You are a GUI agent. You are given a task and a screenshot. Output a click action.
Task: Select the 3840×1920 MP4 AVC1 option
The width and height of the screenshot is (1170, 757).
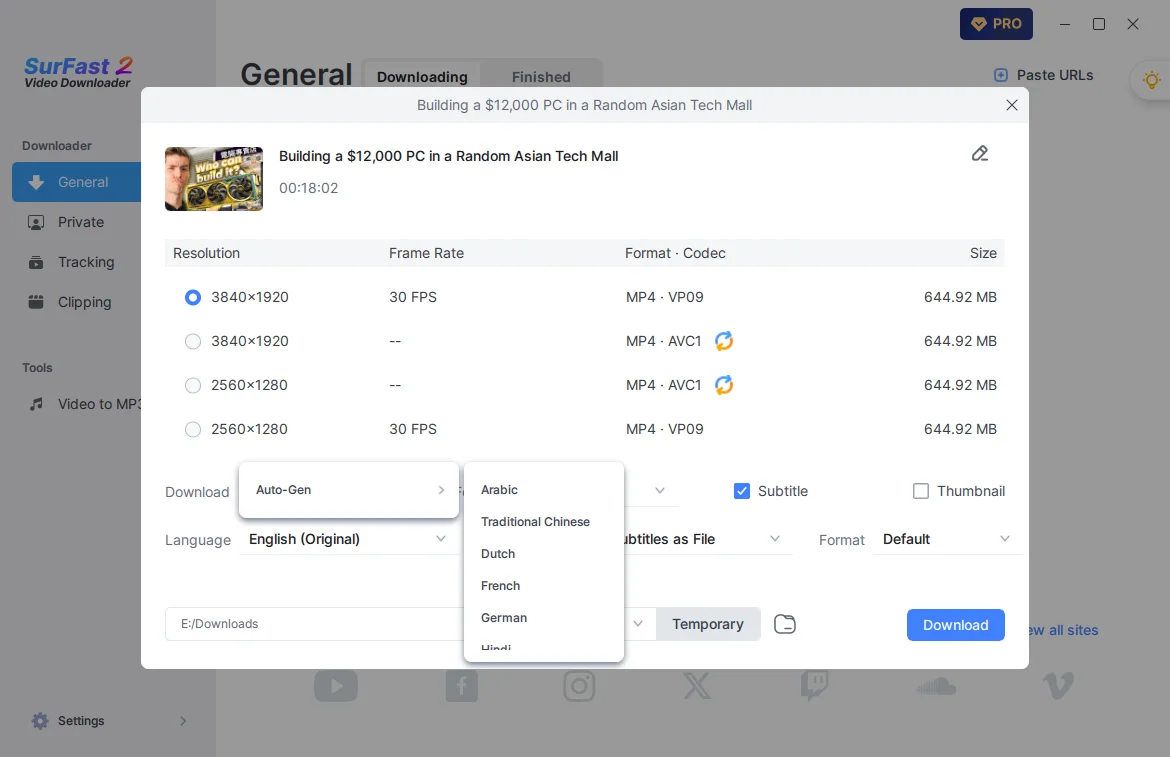pyautogui.click(x=193, y=342)
